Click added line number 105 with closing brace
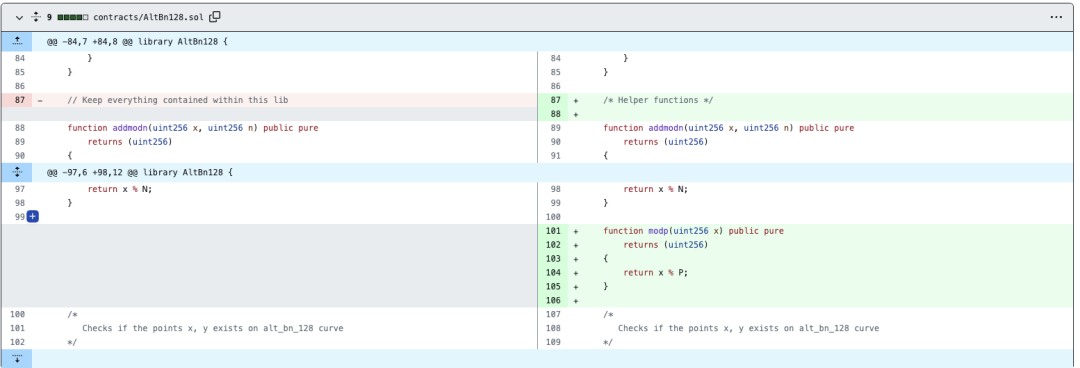This screenshot has width=1080, height=368. click(553, 286)
